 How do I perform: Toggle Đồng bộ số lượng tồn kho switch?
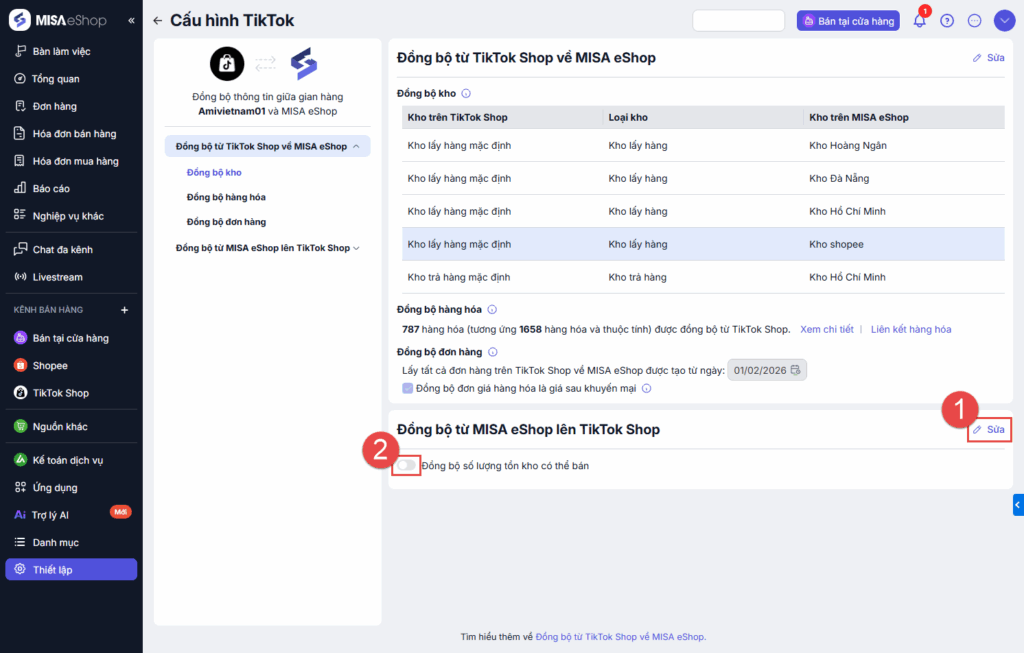click(406, 465)
